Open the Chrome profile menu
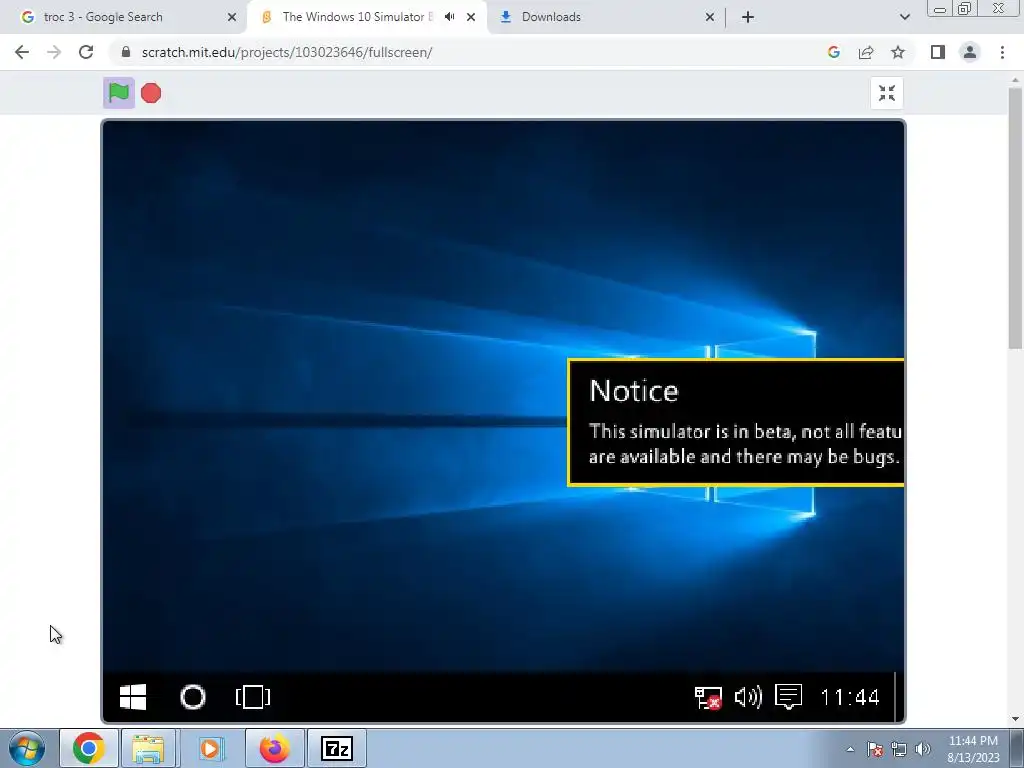 (970, 52)
